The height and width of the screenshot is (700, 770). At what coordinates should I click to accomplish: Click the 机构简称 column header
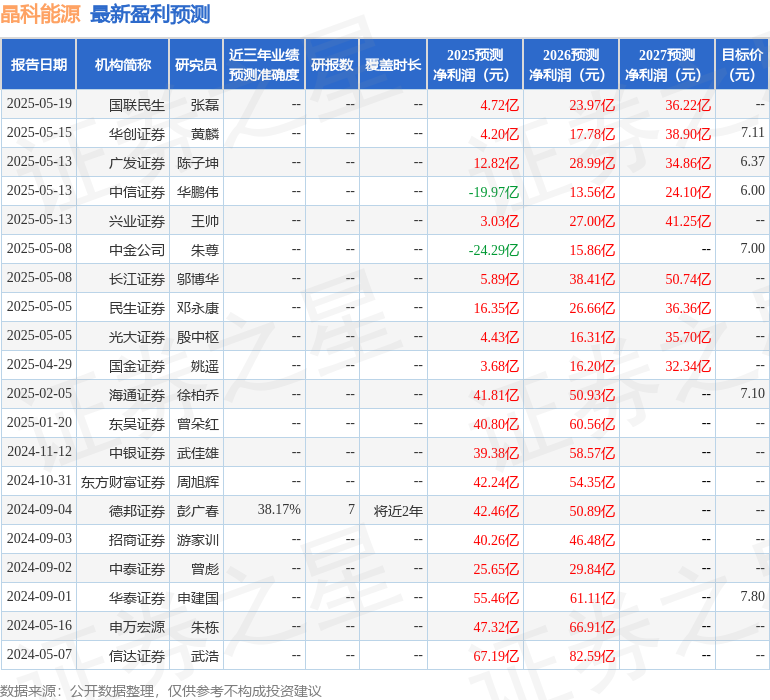click(x=123, y=64)
